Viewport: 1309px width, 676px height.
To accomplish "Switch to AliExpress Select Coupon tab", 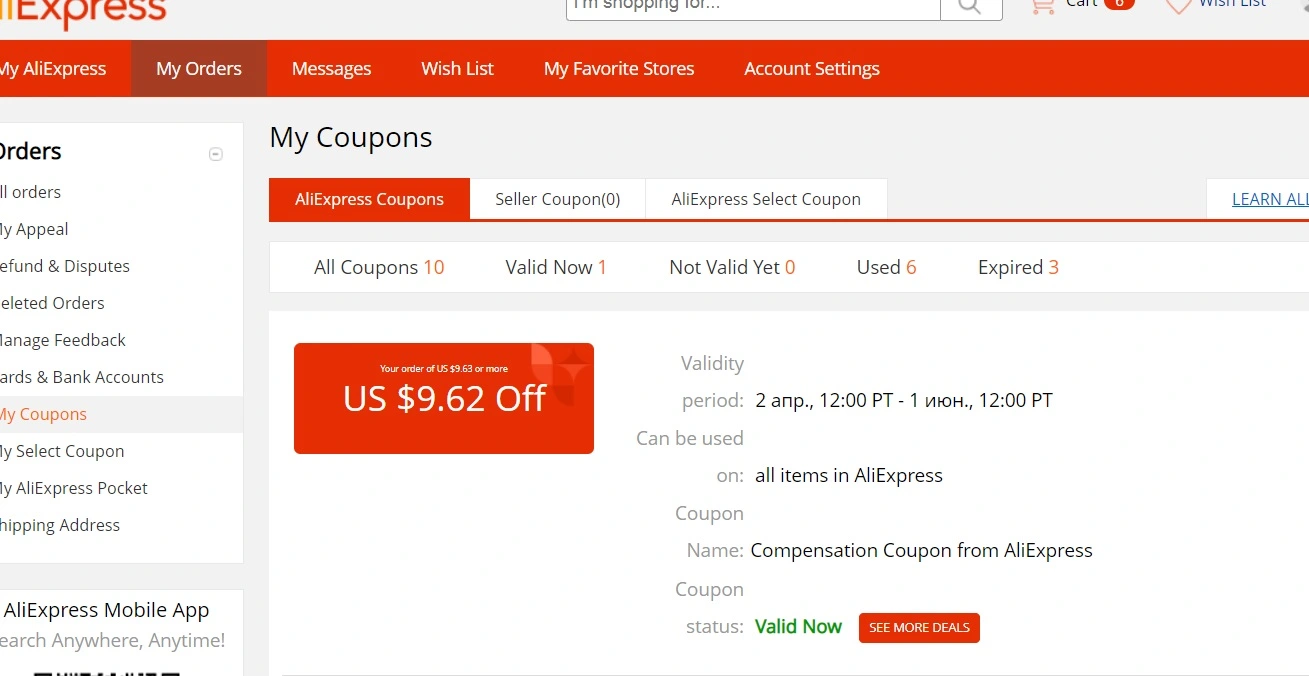I will [x=766, y=199].
